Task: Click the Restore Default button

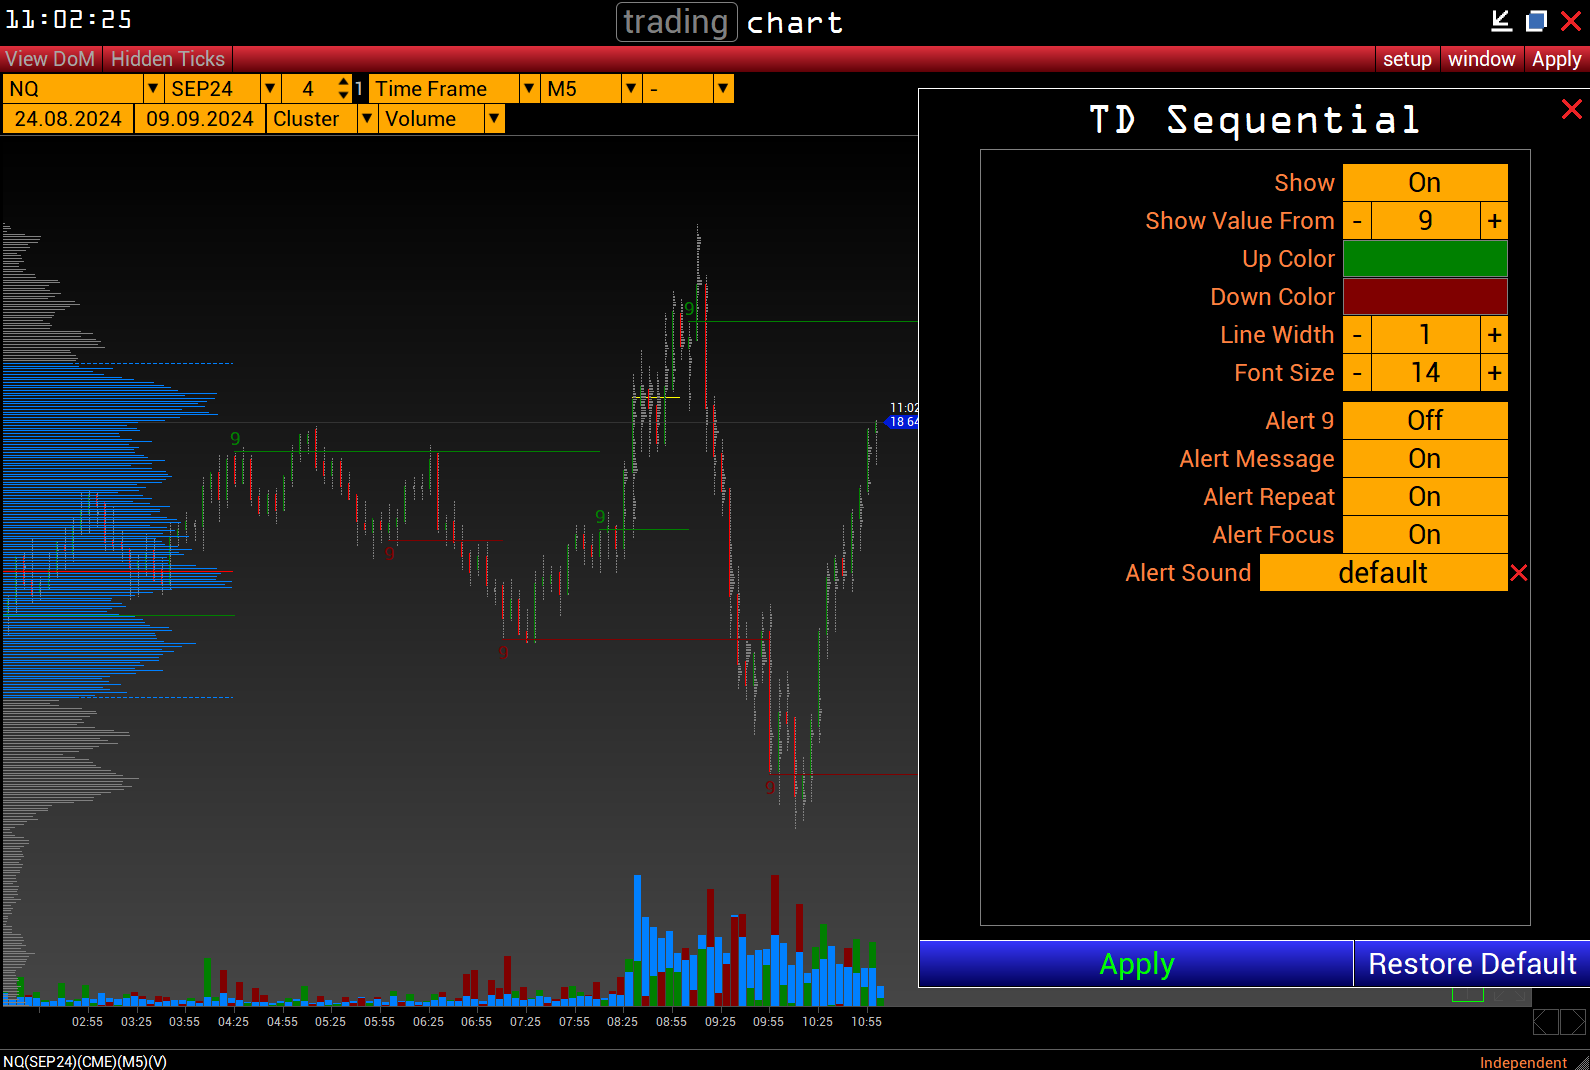Action: click(x=1471, y=964)
